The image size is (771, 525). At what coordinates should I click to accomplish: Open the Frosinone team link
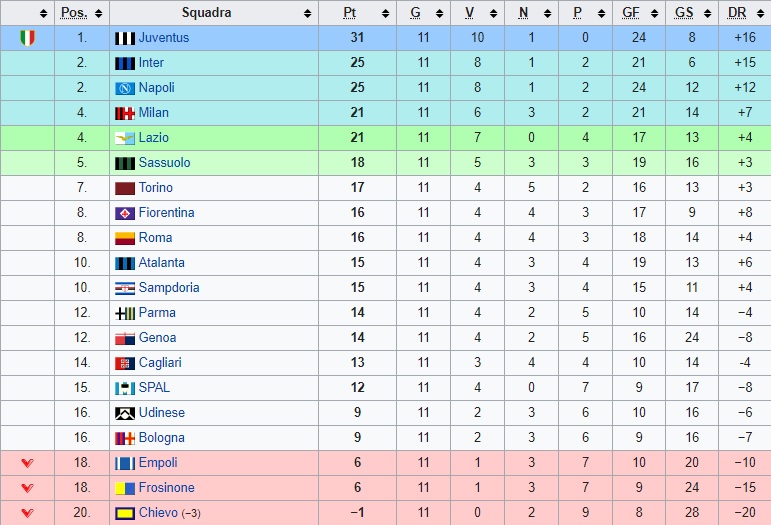166,488
